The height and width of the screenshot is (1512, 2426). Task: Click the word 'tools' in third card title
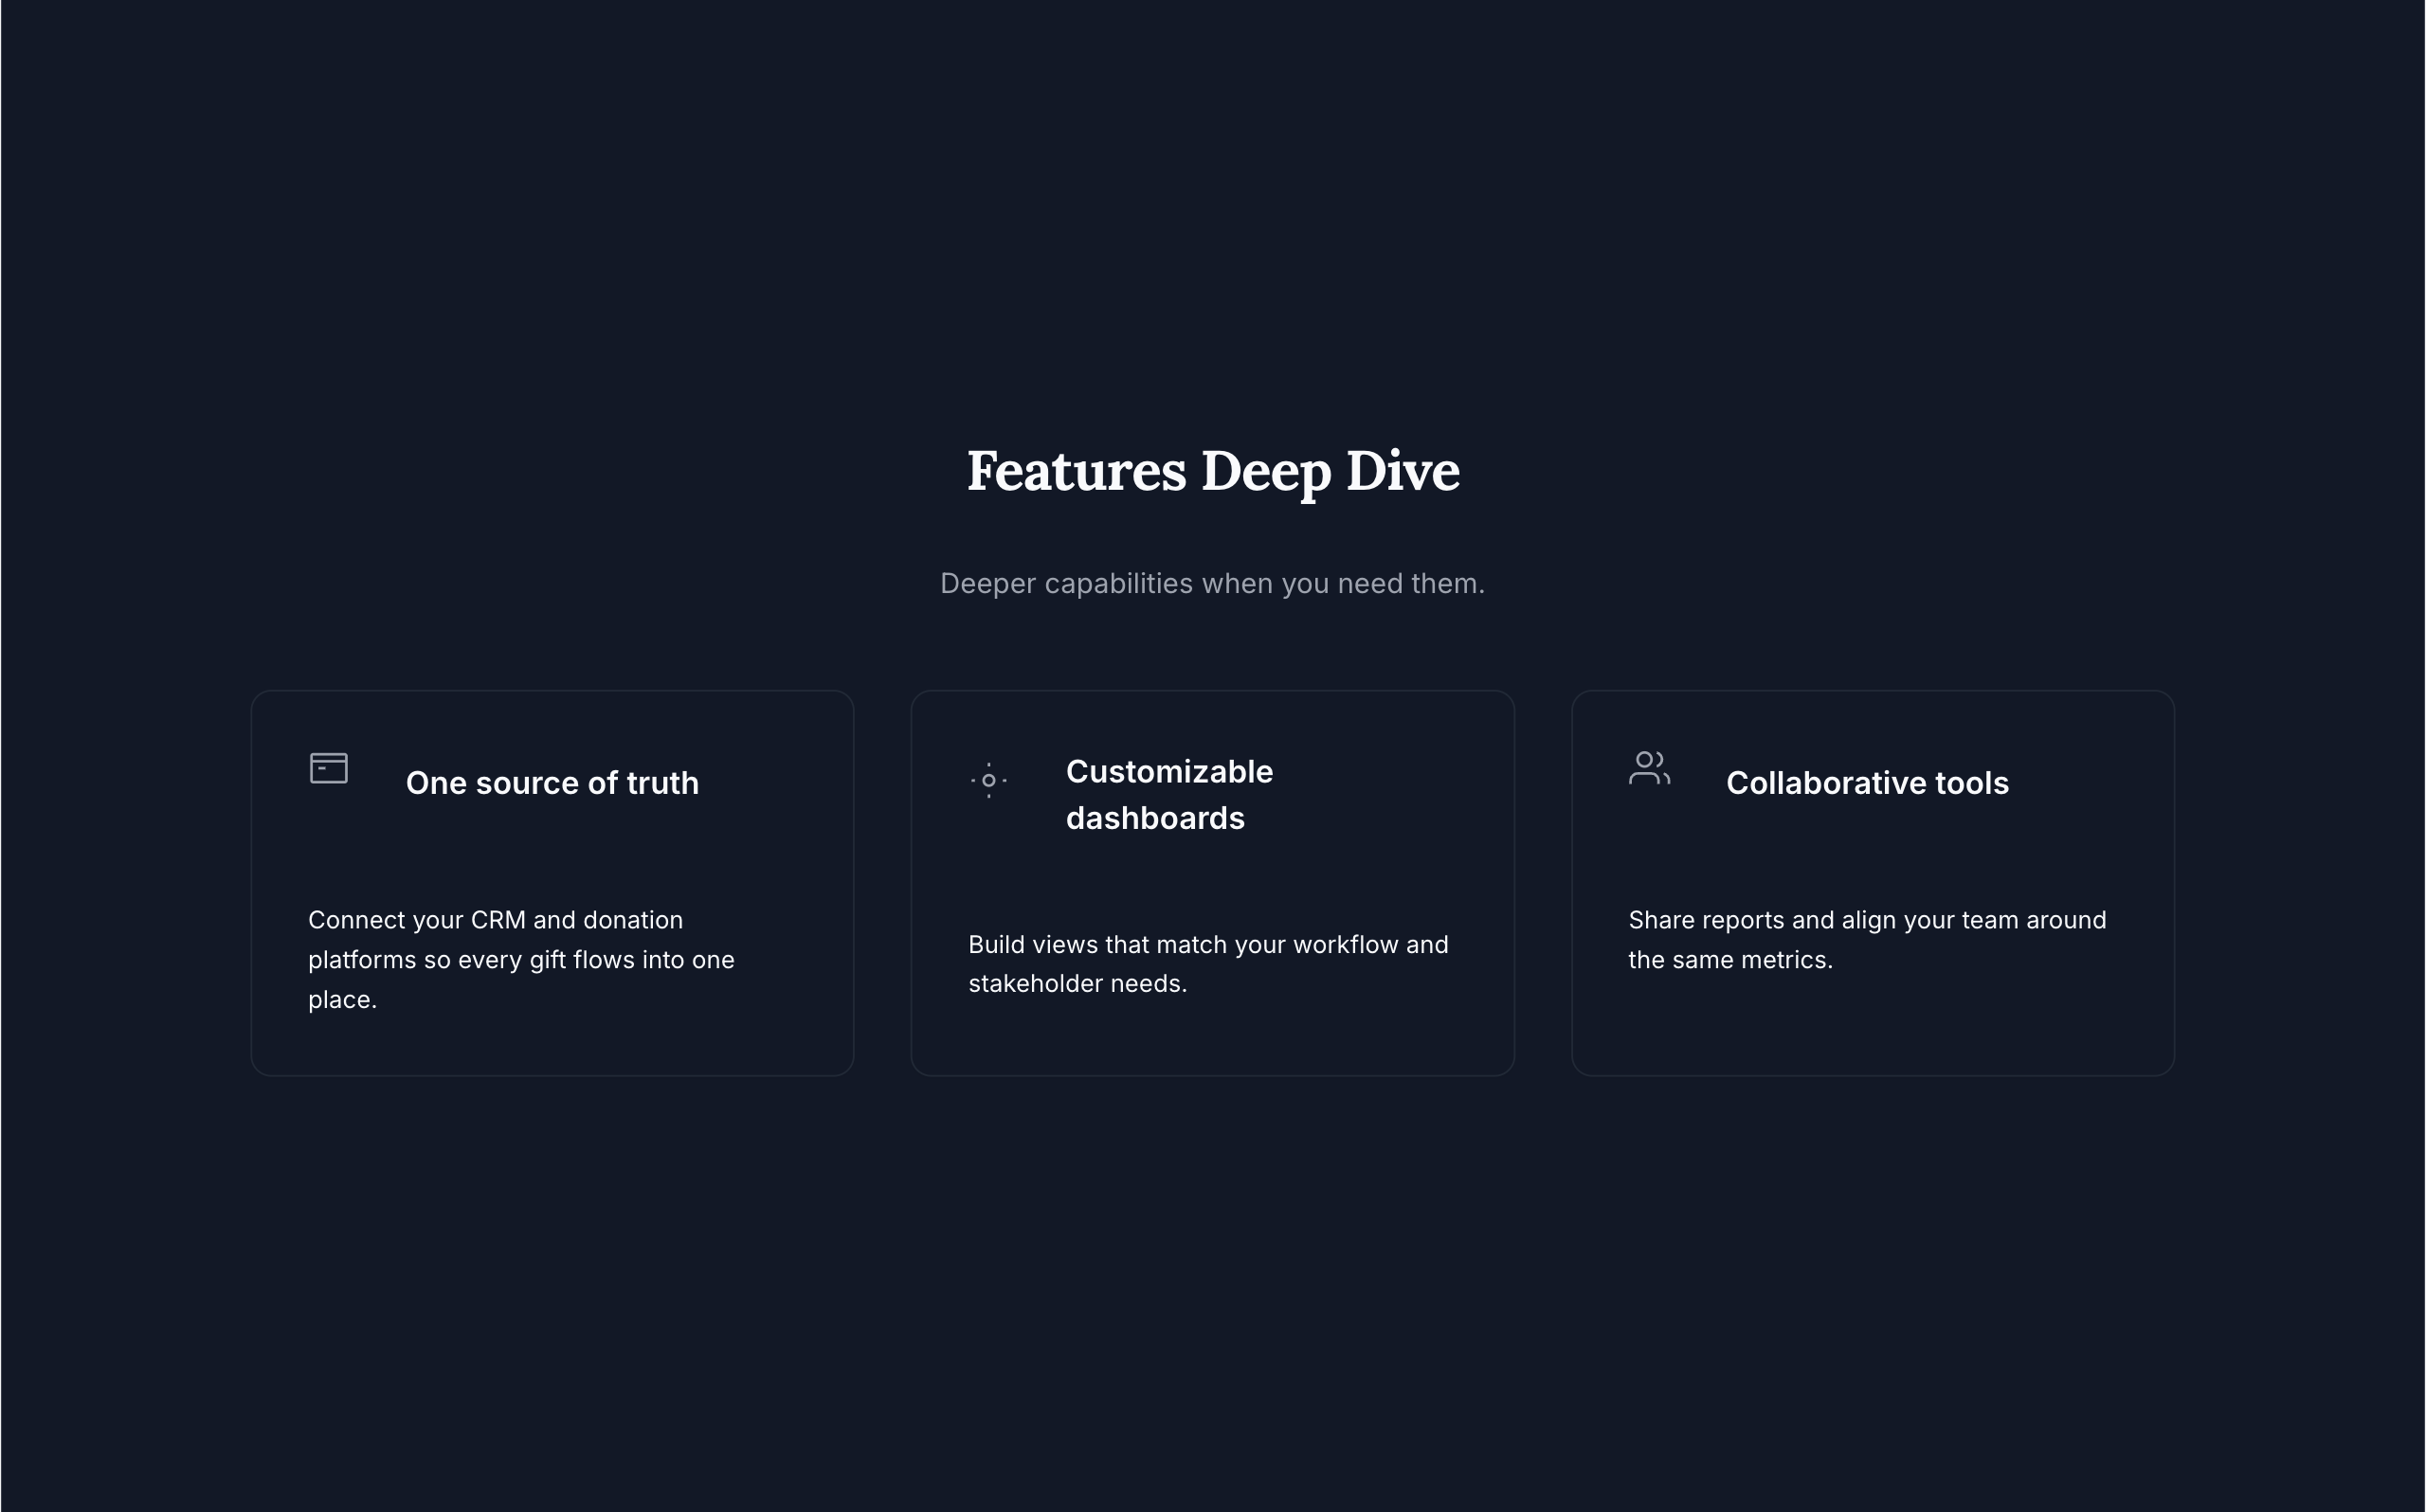point(1971,783)
